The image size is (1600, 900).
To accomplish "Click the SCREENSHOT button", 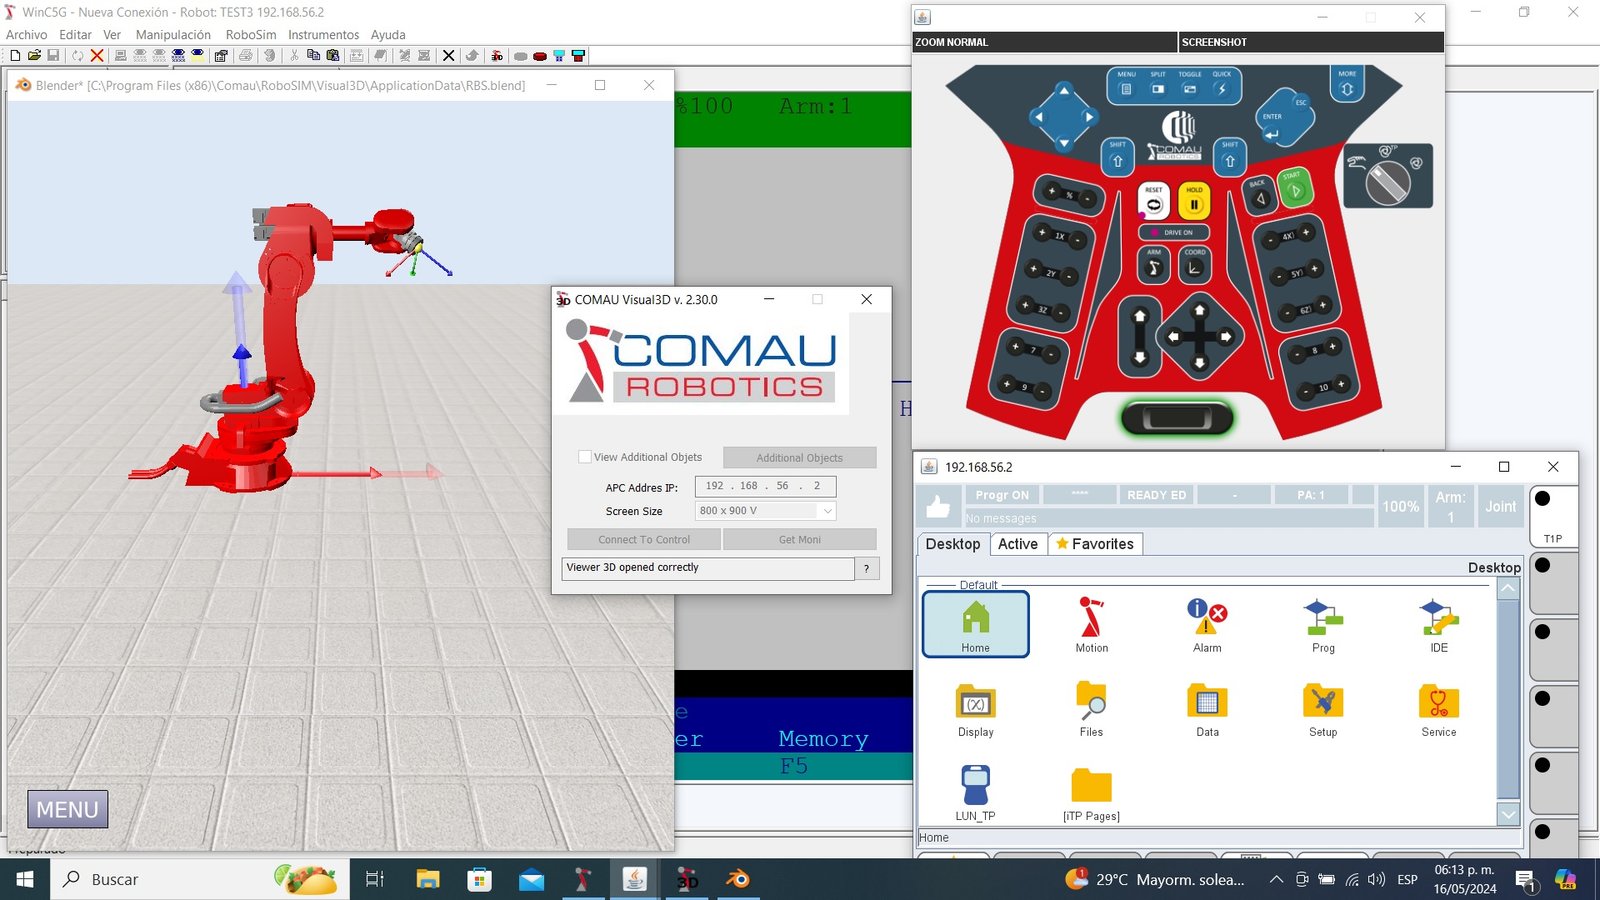I will tap(1311, 42).
